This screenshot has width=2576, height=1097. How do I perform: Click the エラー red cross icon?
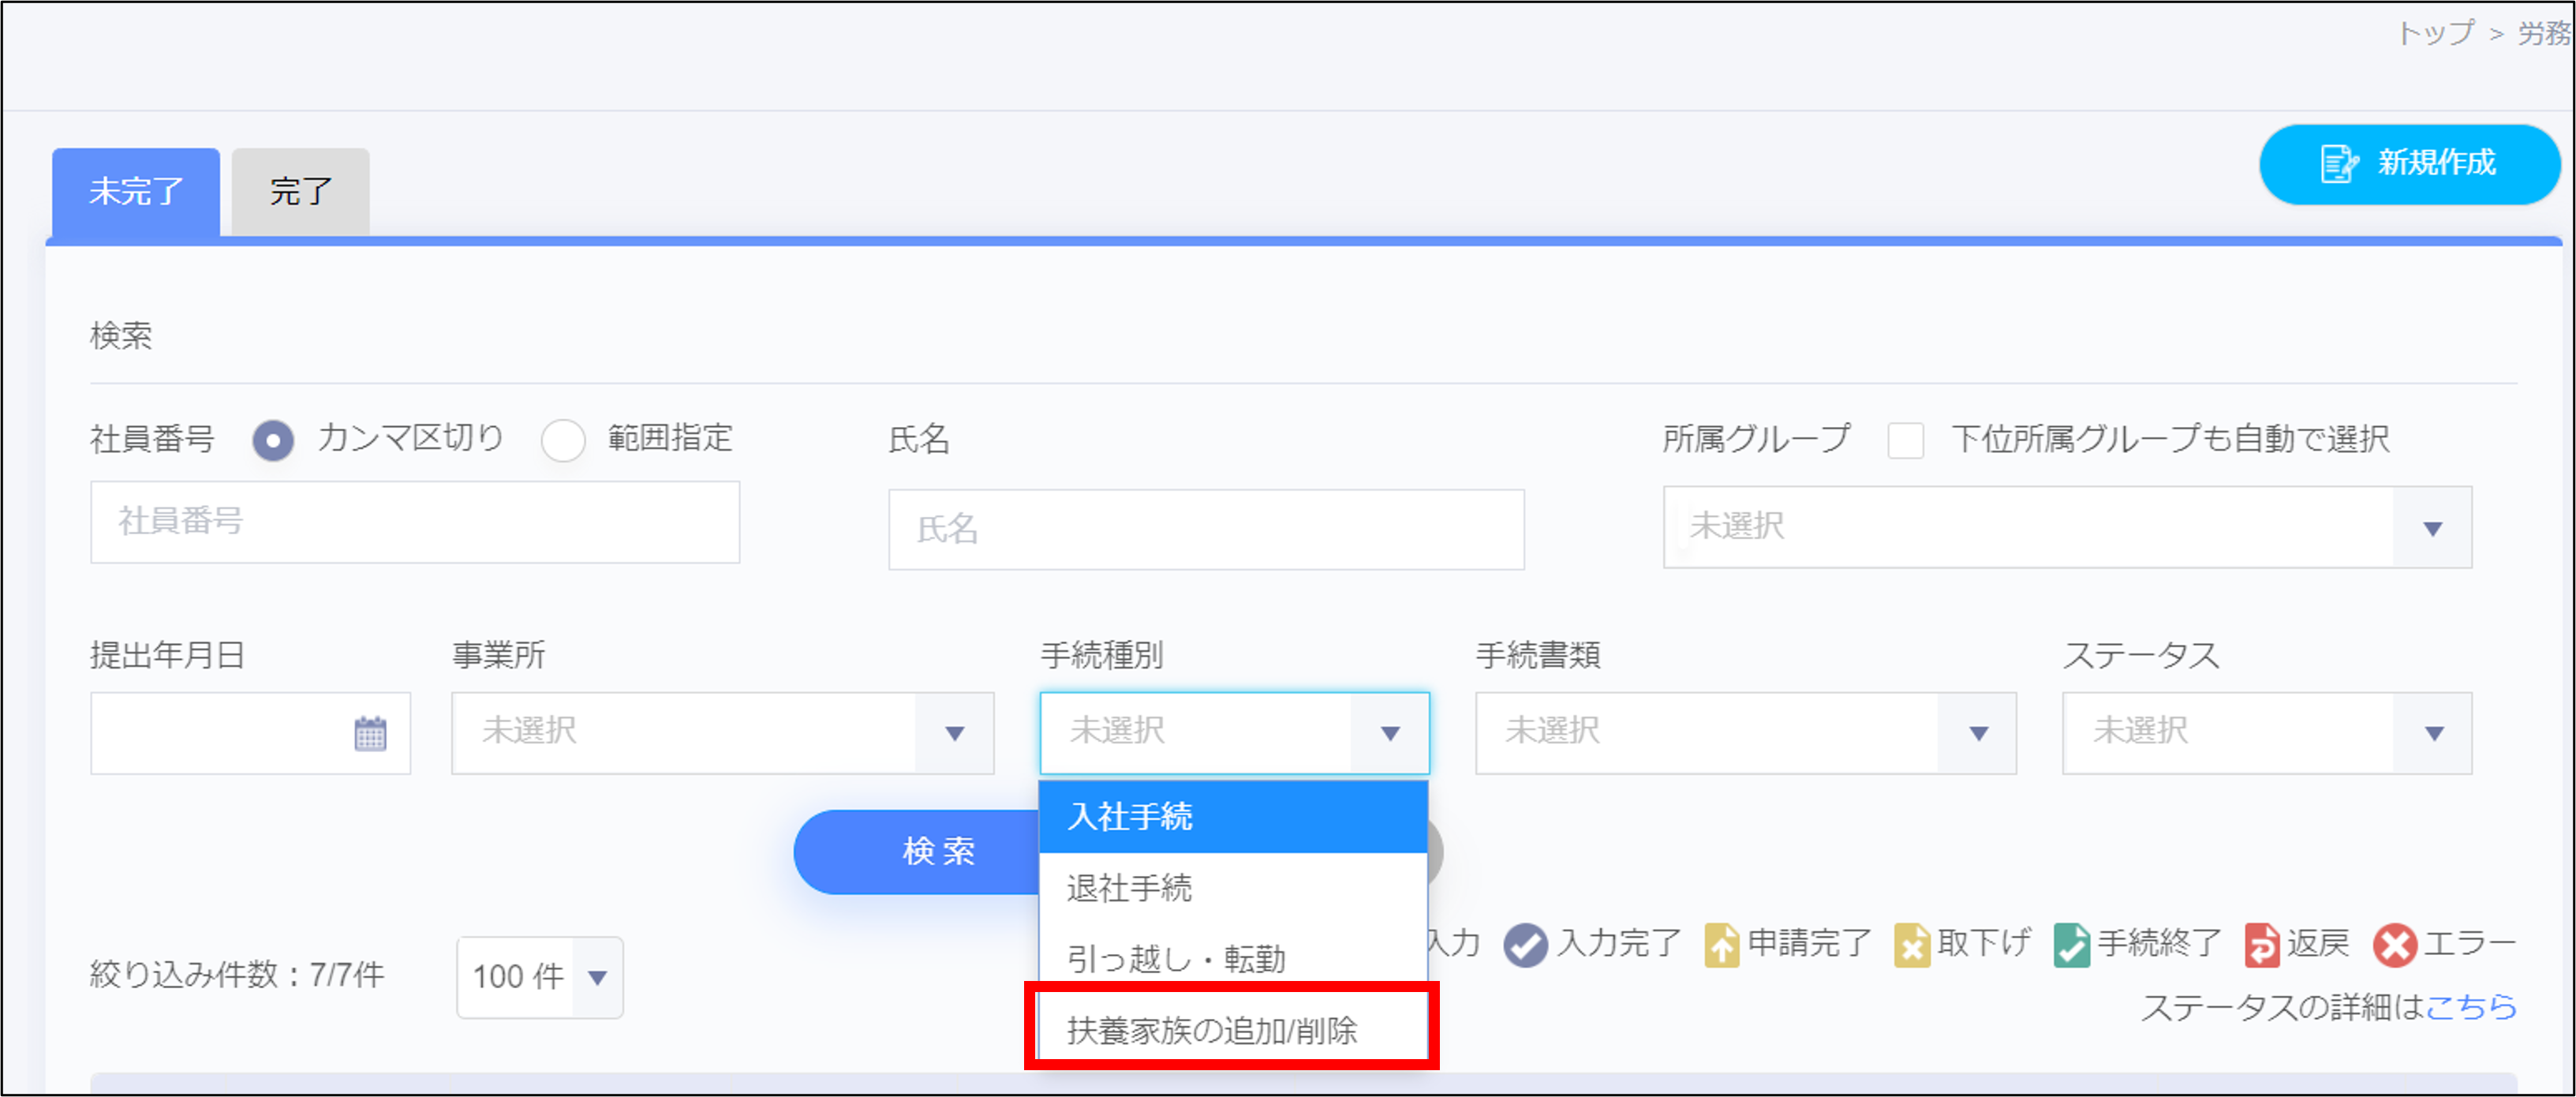click(x=2394, y=944)
